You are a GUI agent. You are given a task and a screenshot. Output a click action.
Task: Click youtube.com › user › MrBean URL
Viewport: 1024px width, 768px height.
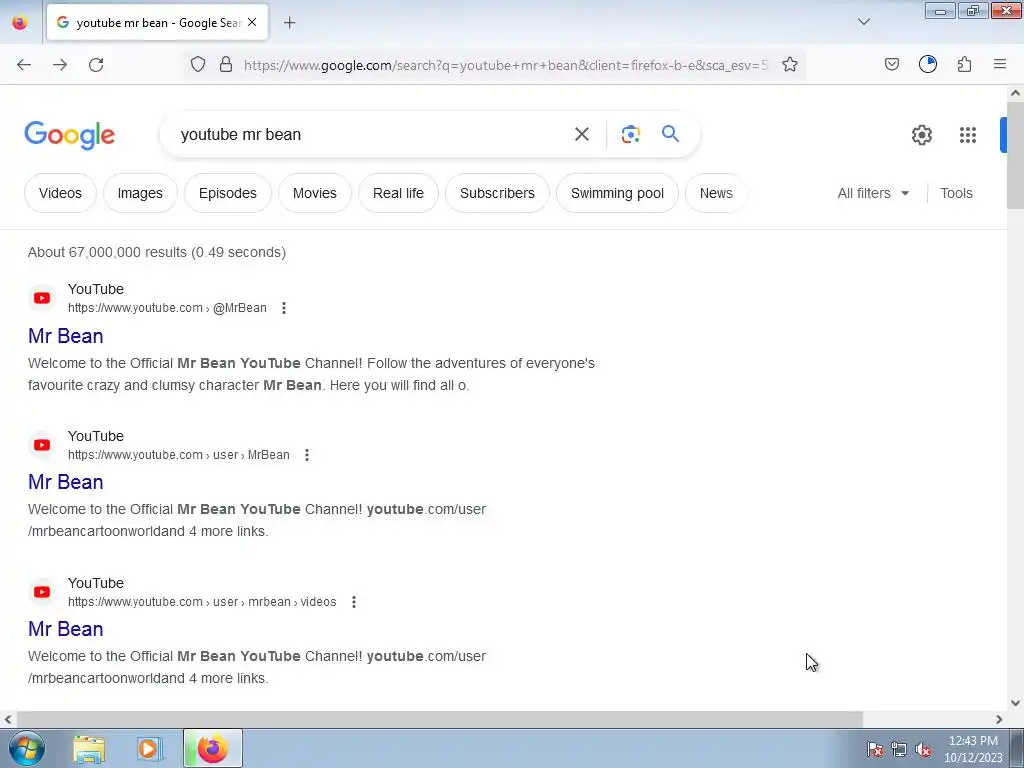(178, 455)
